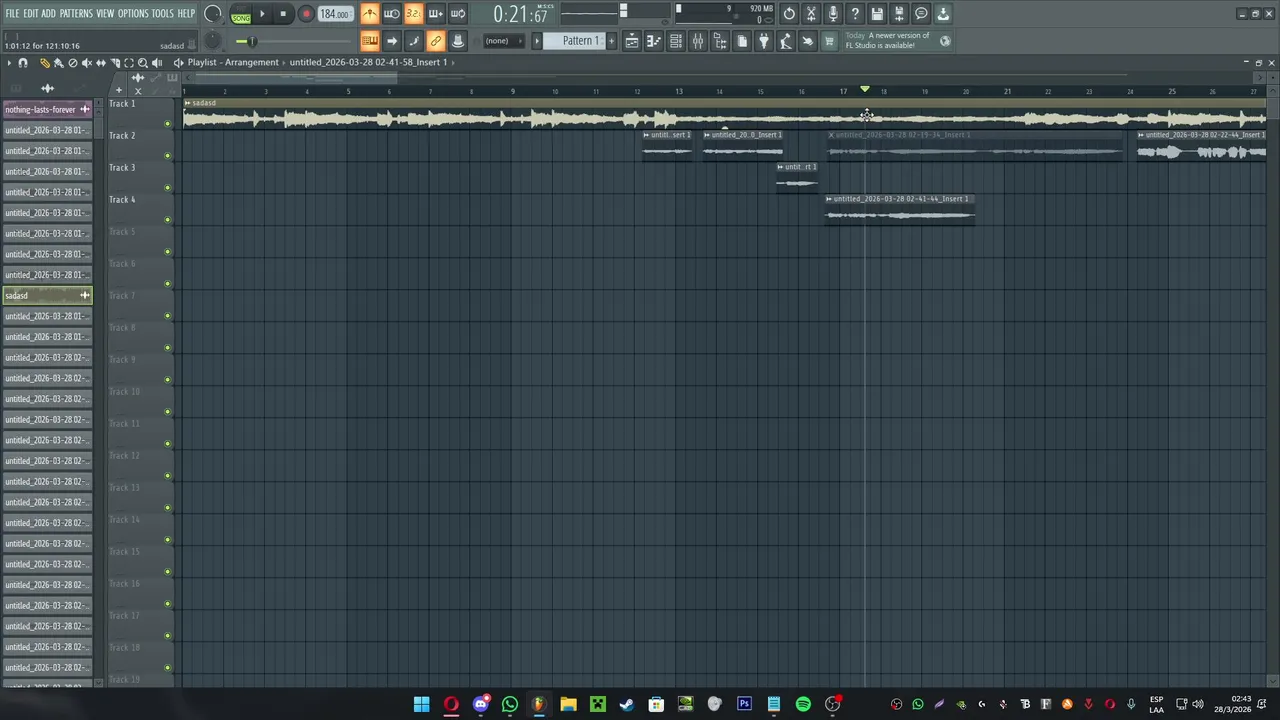The width and height of the screenshot is (1280, 720).
Task: Click the microphone one-click recording icon
Action: tap(833, 14)
